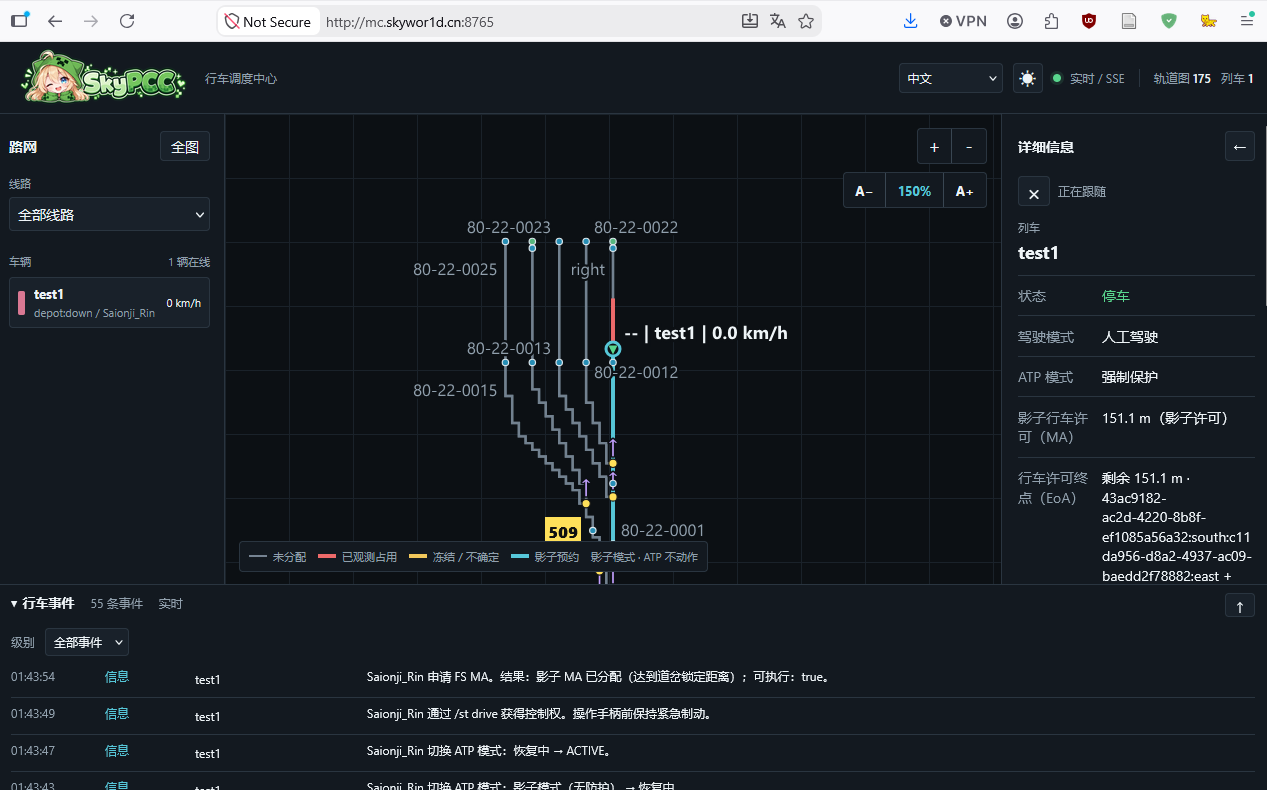1267x790 pixels.
Task: Open the uBlock Origin extension
Action: 1089,21
